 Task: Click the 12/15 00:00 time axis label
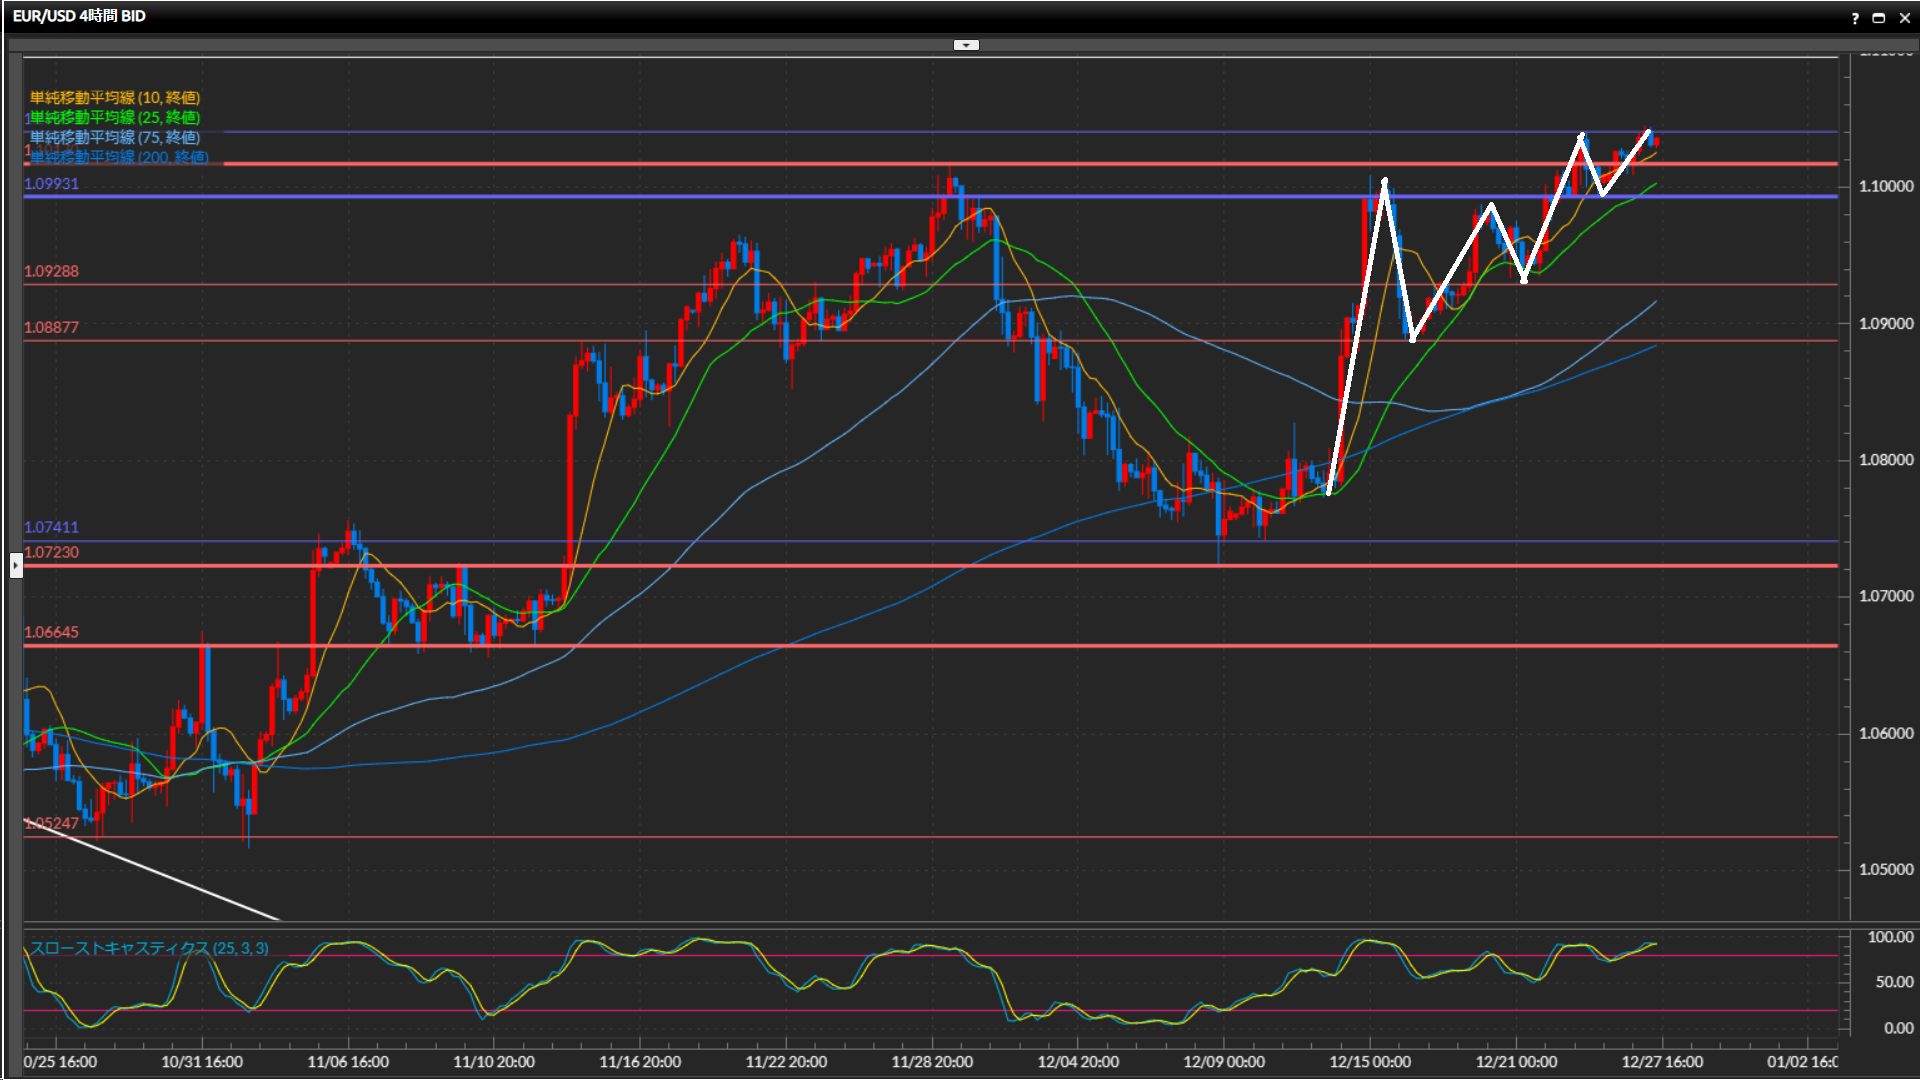tap(1370, 1062)
